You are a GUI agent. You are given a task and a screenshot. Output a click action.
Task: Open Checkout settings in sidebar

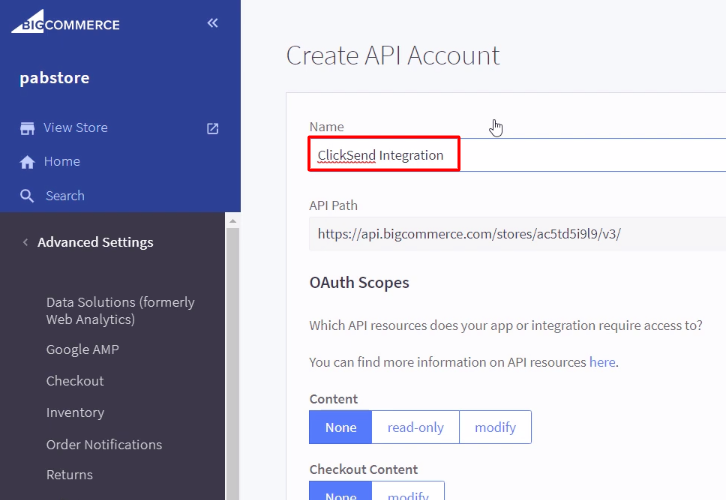coord(75,381)
